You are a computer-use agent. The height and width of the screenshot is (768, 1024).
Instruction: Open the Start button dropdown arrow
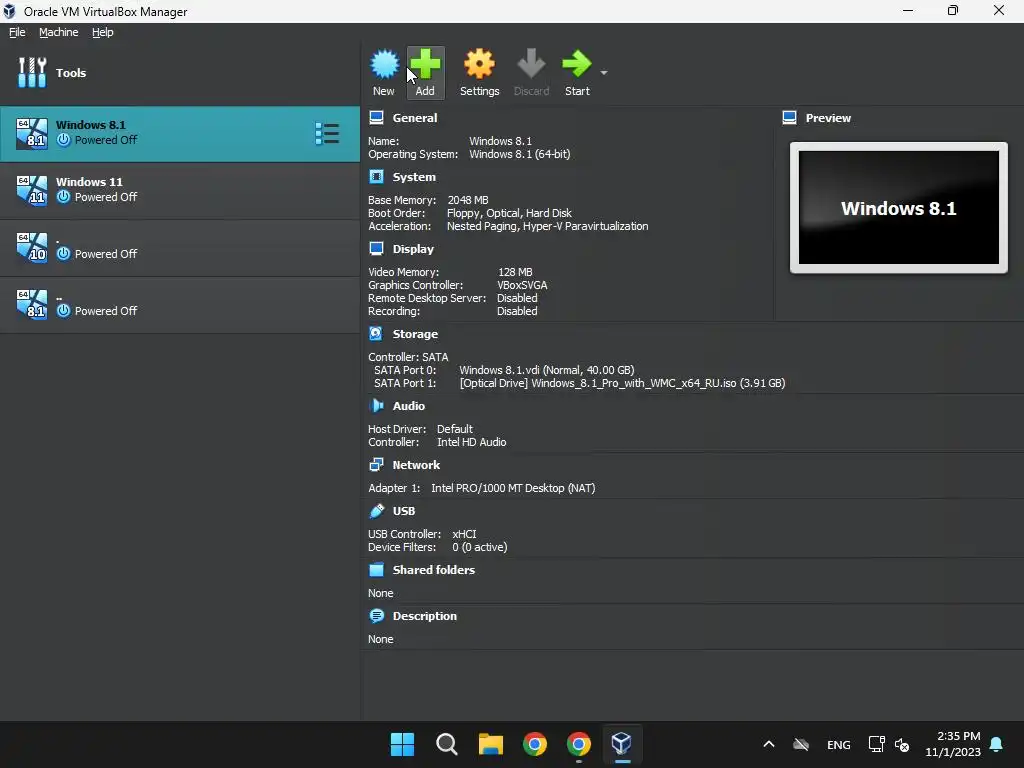[604, 72]
